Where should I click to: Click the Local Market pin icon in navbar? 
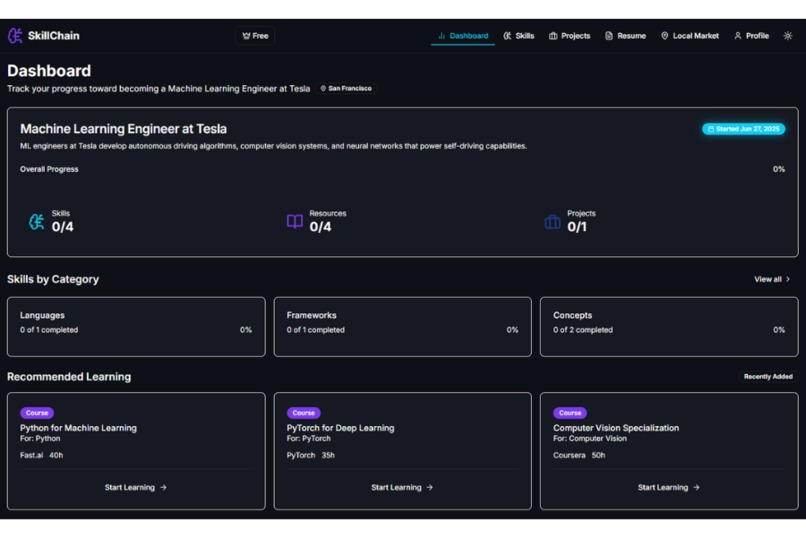(x=665, y=35)
